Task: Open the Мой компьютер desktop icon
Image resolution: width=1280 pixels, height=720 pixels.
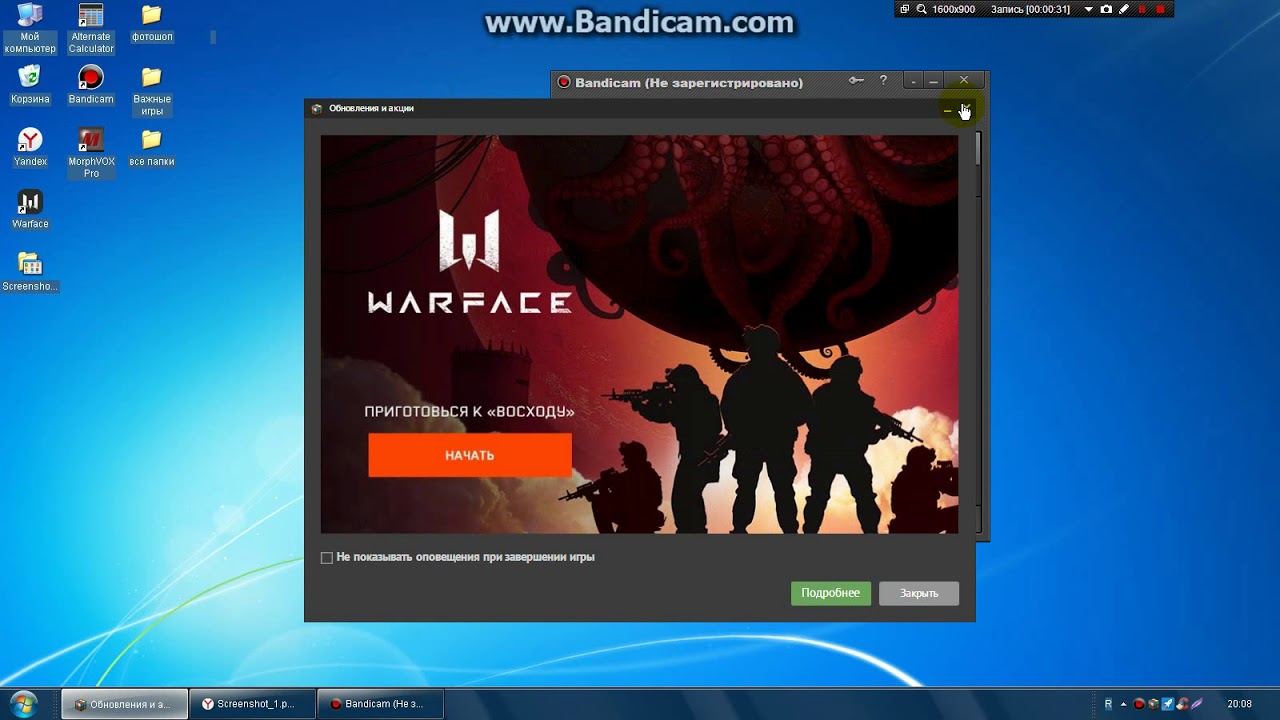Action: point(30,29)
